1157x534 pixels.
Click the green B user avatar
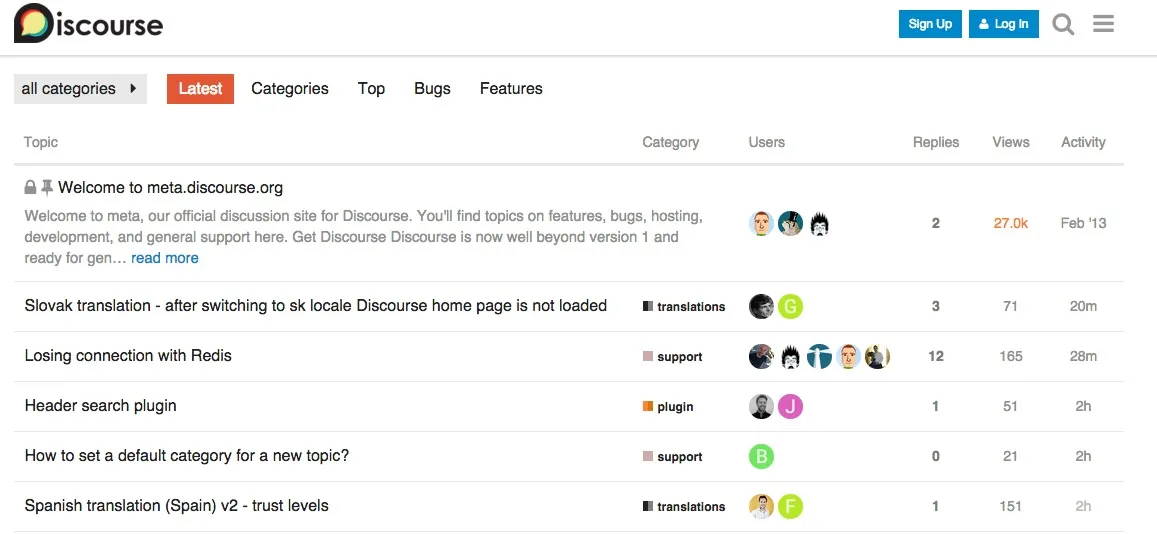762,457
